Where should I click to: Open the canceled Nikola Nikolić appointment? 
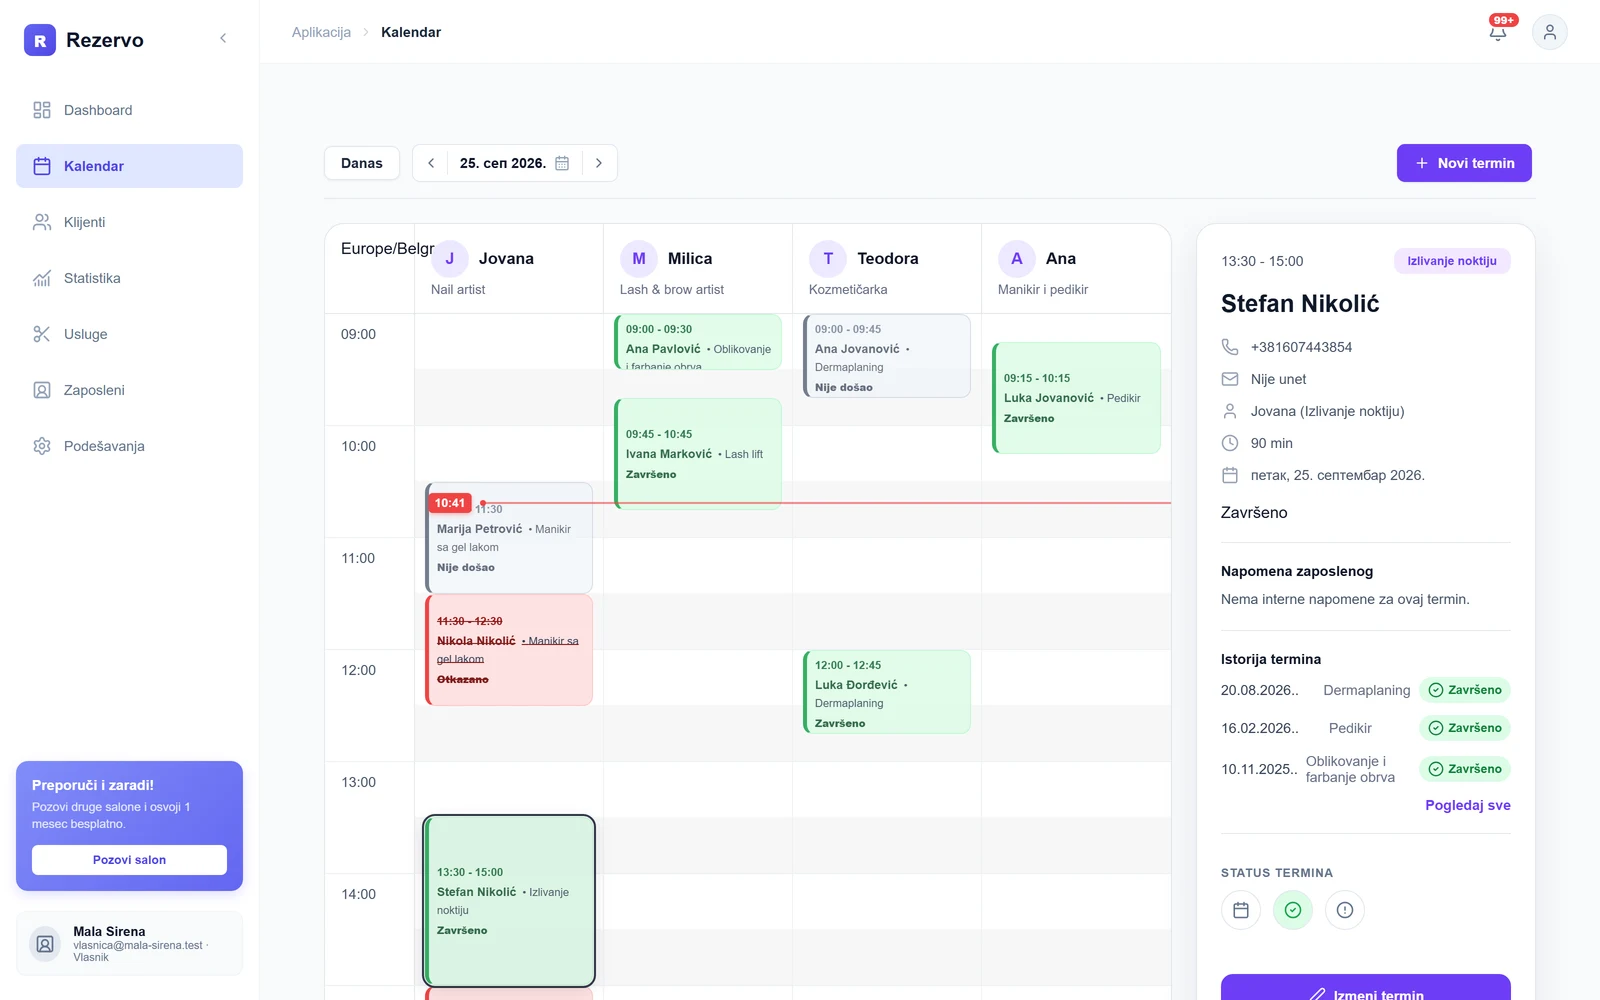tap(509, 650)
